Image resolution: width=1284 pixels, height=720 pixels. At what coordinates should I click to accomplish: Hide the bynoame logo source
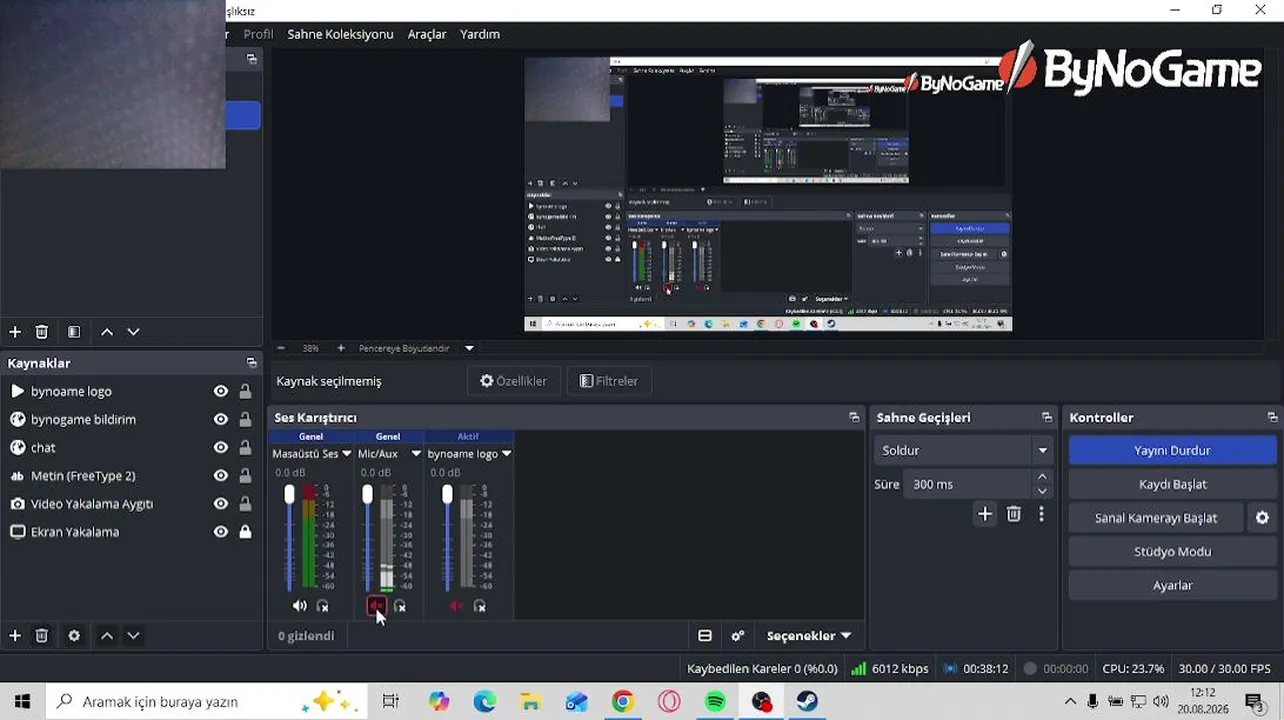click(221, 392)
